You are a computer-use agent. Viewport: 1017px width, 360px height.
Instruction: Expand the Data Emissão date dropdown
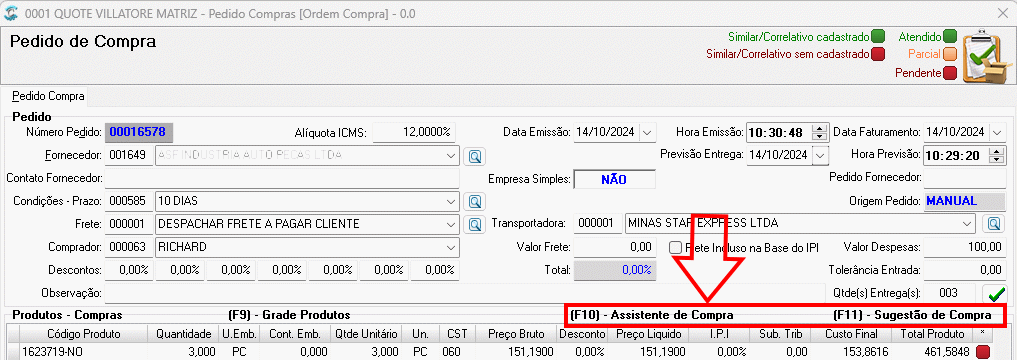point(647,132)
